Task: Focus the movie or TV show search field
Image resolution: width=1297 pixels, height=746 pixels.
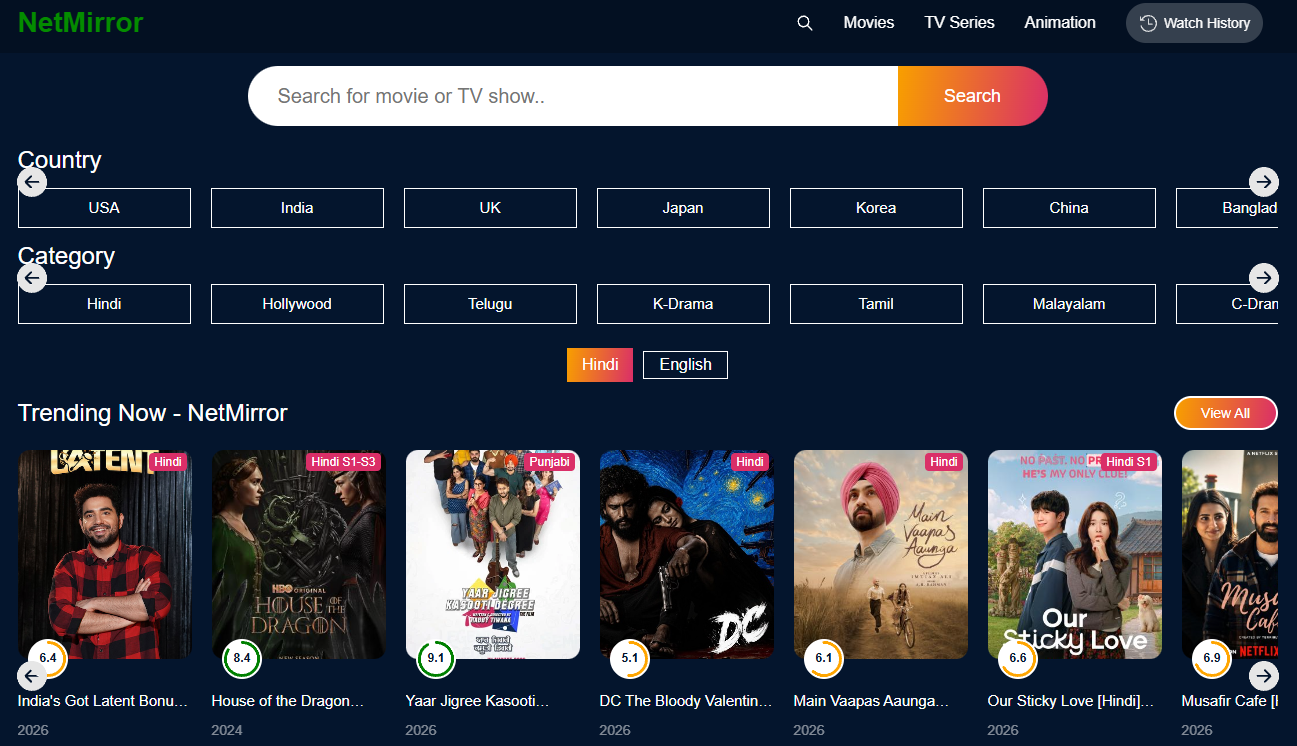Action: [x=573, y=96]
